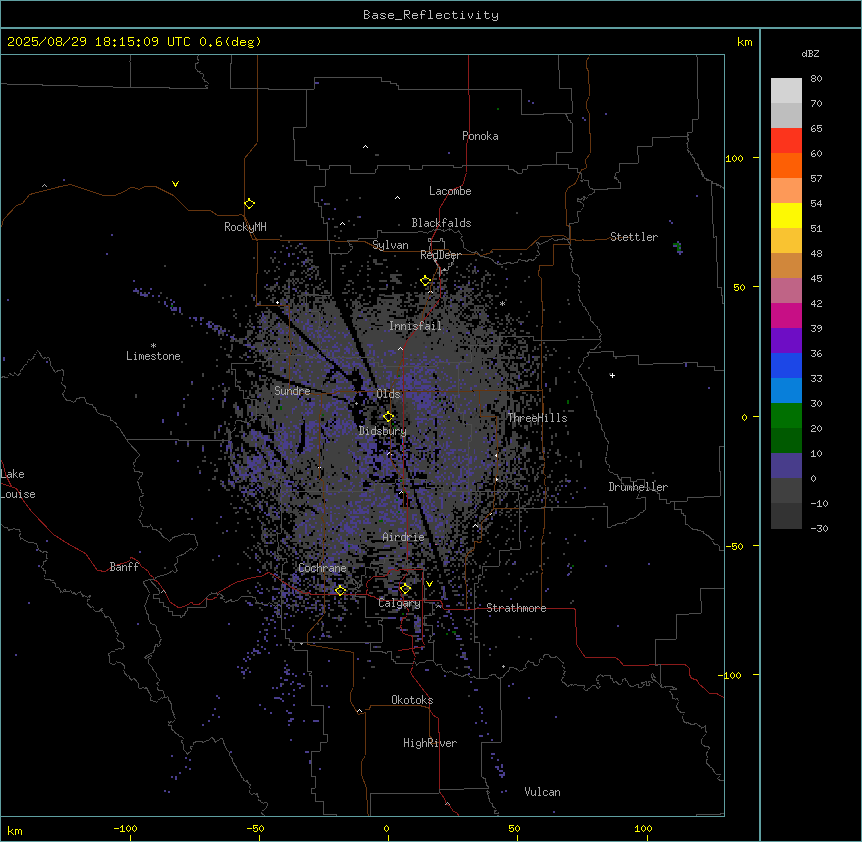This screenshot has height=842, width=862.
Task: Click the yellow V marker just east of Calgary
Action: pyautogui.click(x=429, y=584)
